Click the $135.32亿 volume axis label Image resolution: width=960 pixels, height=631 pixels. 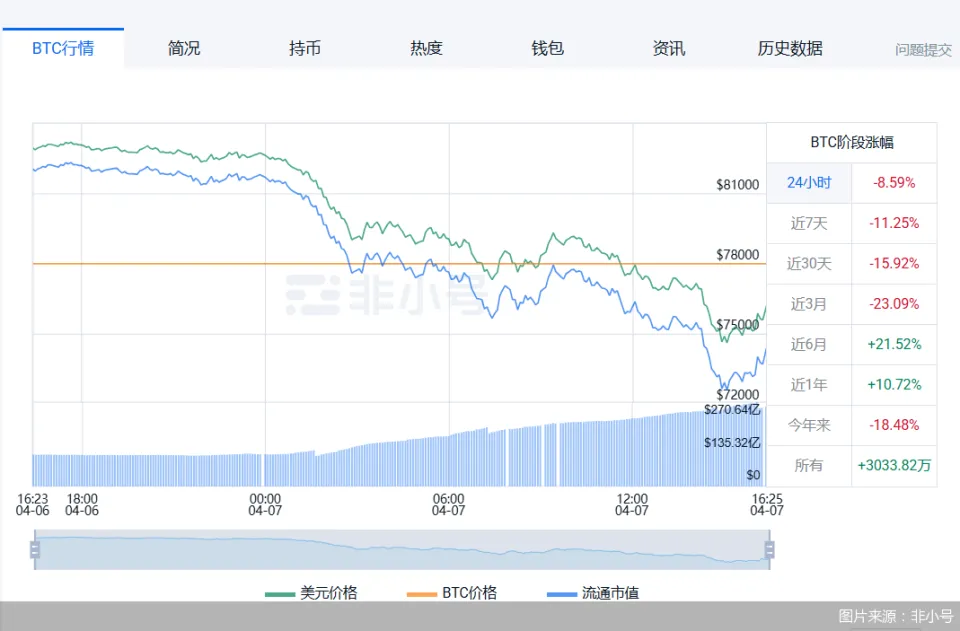tap(732, 442)
